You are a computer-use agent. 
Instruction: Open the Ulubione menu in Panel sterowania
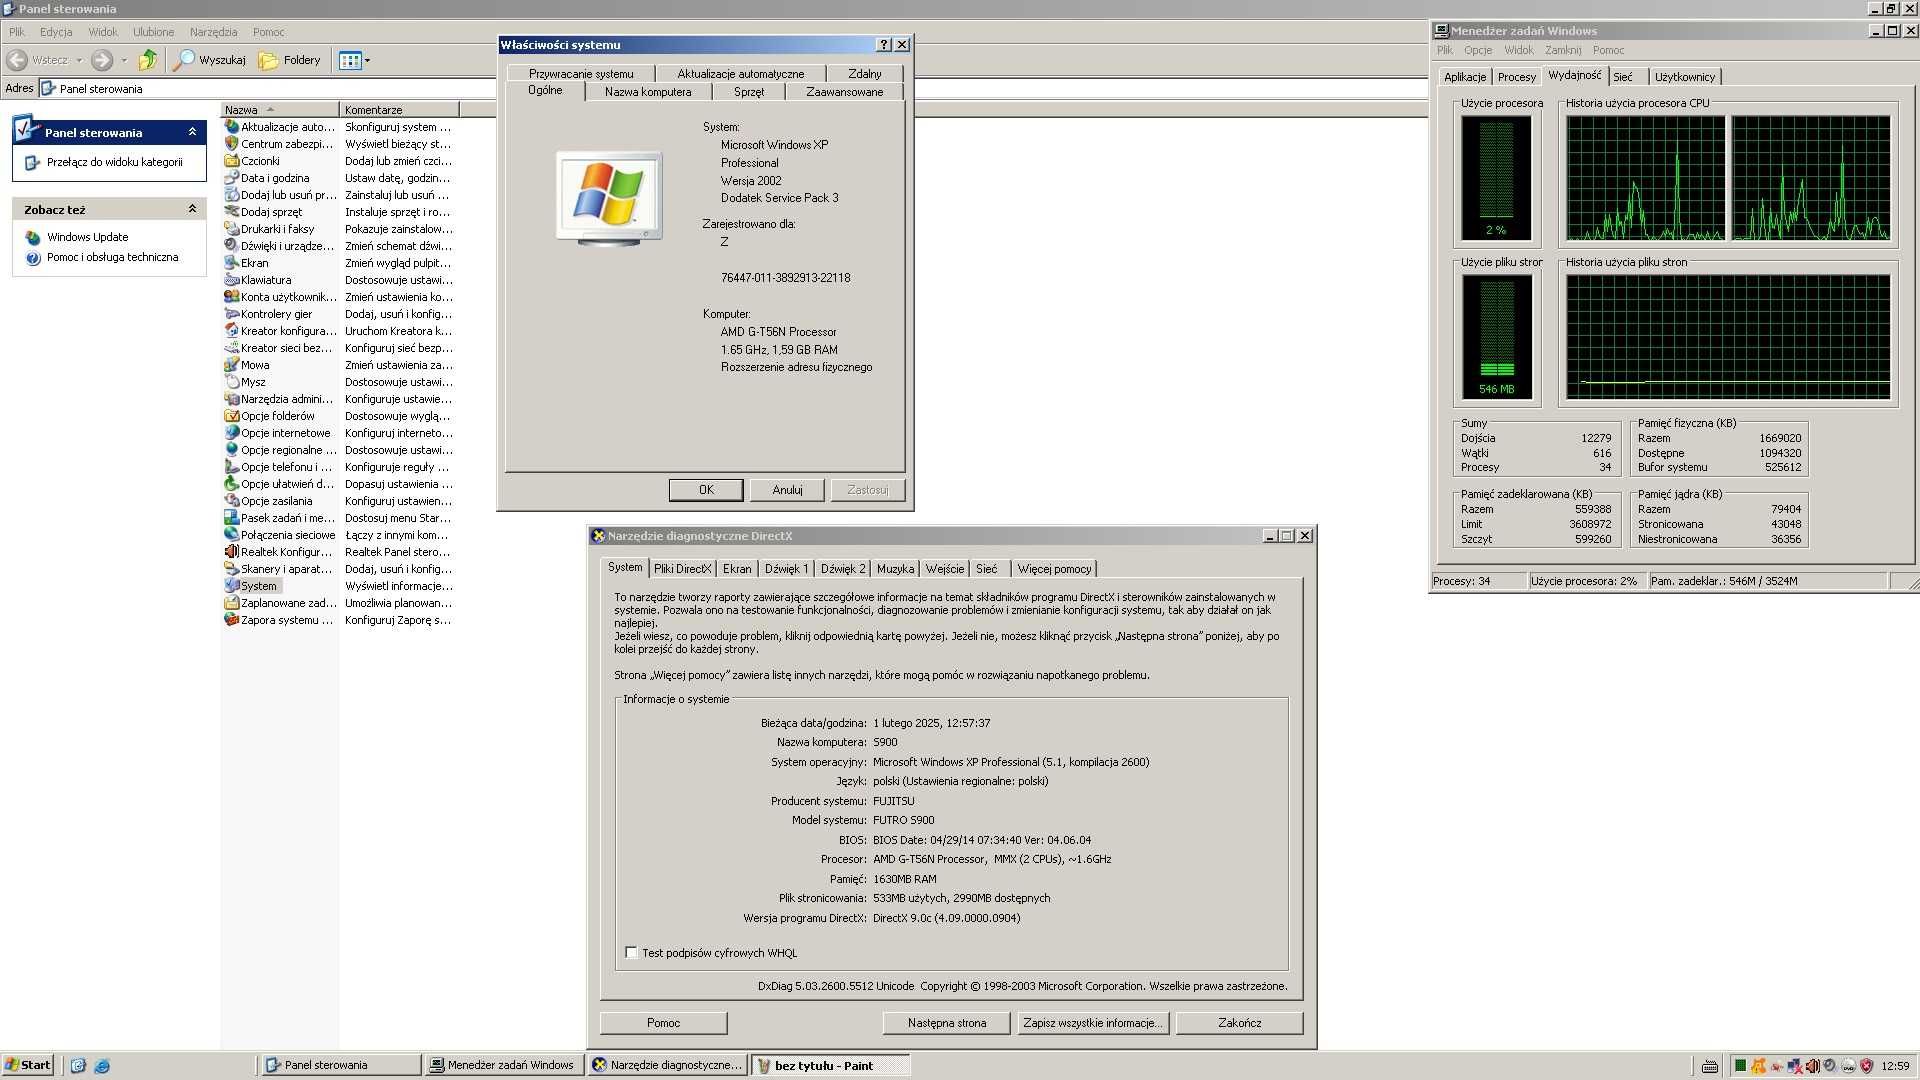pyautogui.click(x=153, y=32)
